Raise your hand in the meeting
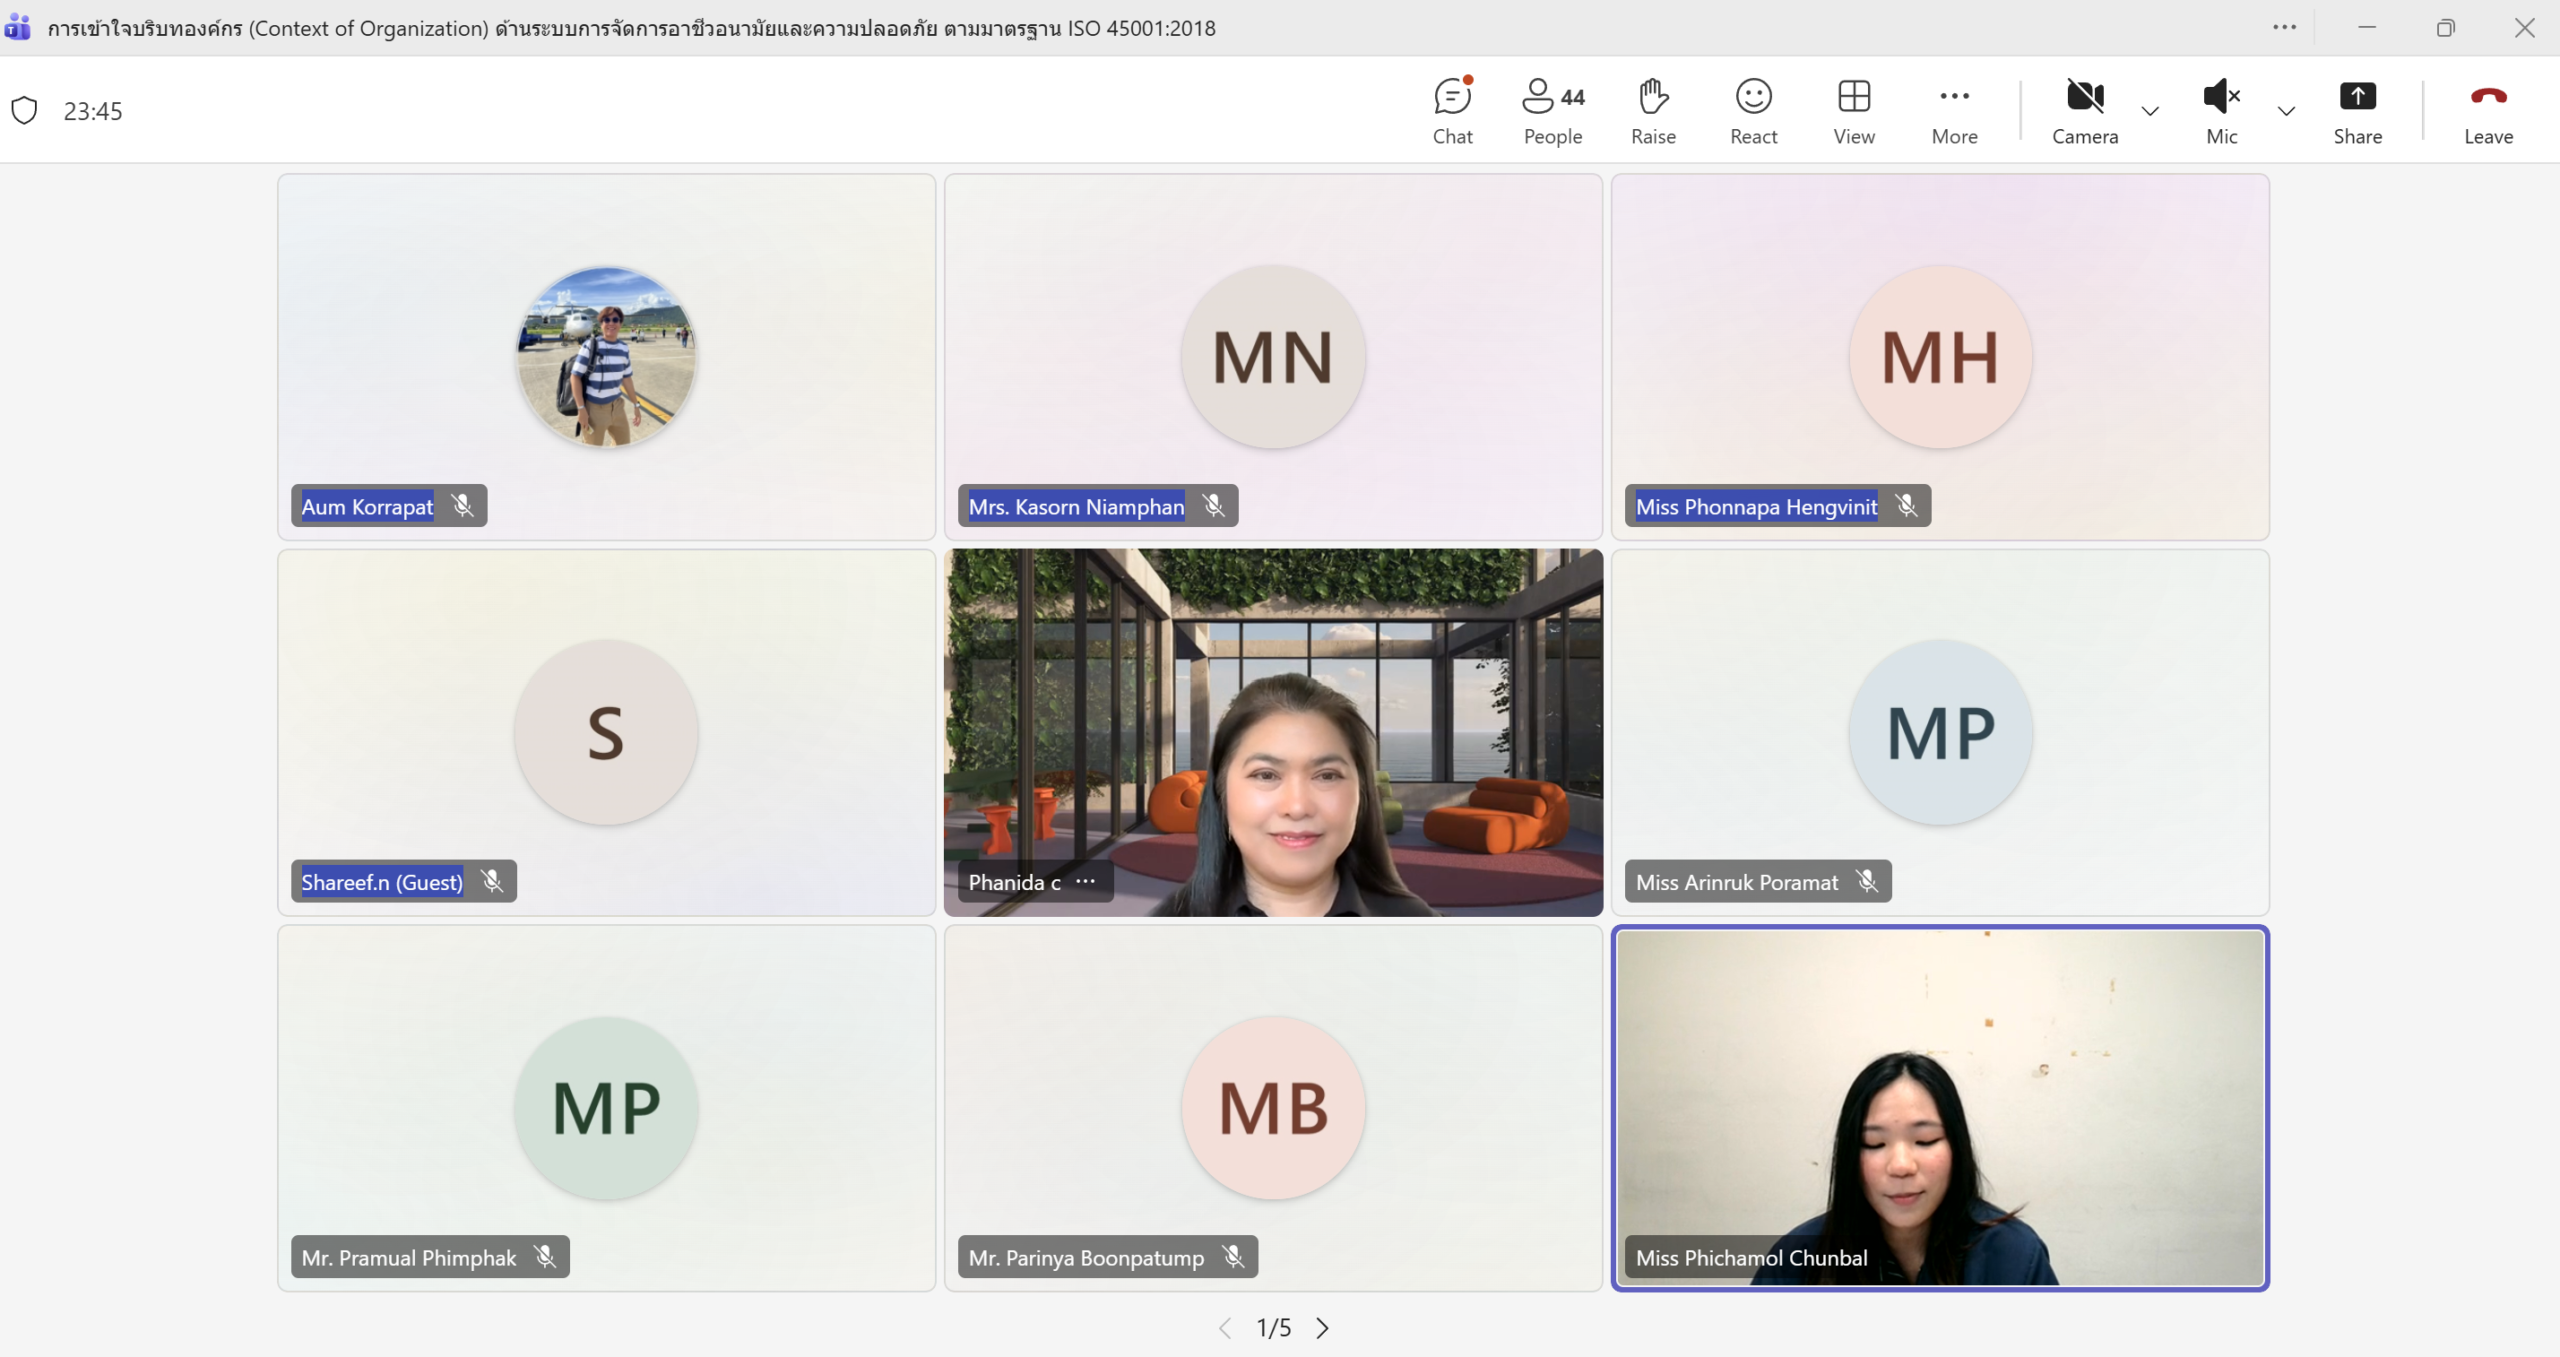The image size is (2560, 1357). click(1653, 110)
